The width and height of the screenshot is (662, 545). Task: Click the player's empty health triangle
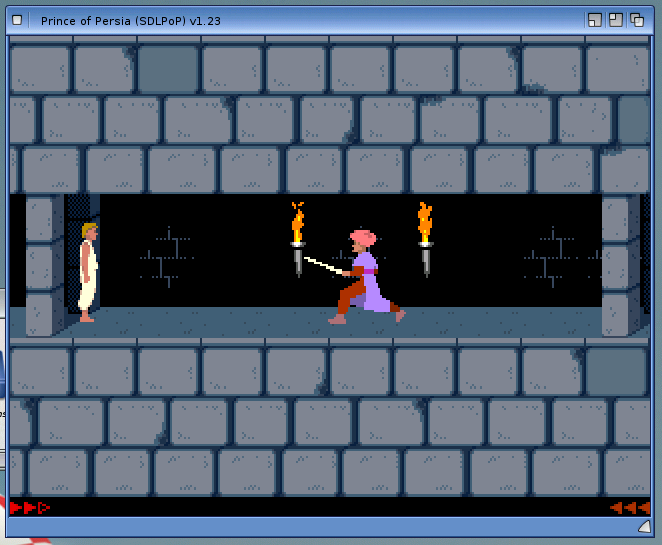[44, 508]
